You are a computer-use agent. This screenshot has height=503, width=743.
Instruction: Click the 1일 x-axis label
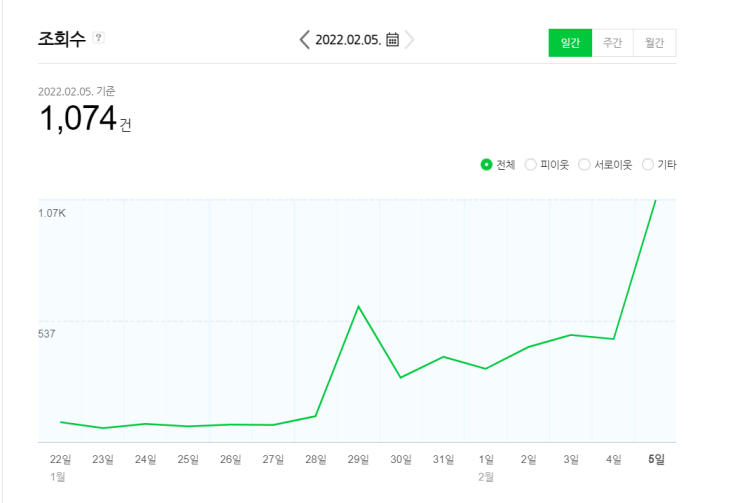(x=486, y=459)
